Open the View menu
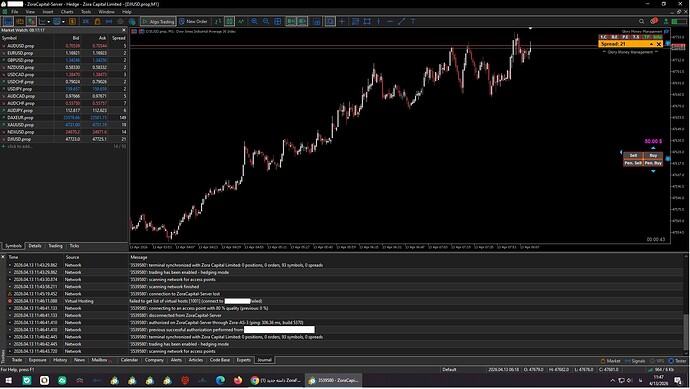 (x=30, y=12)
